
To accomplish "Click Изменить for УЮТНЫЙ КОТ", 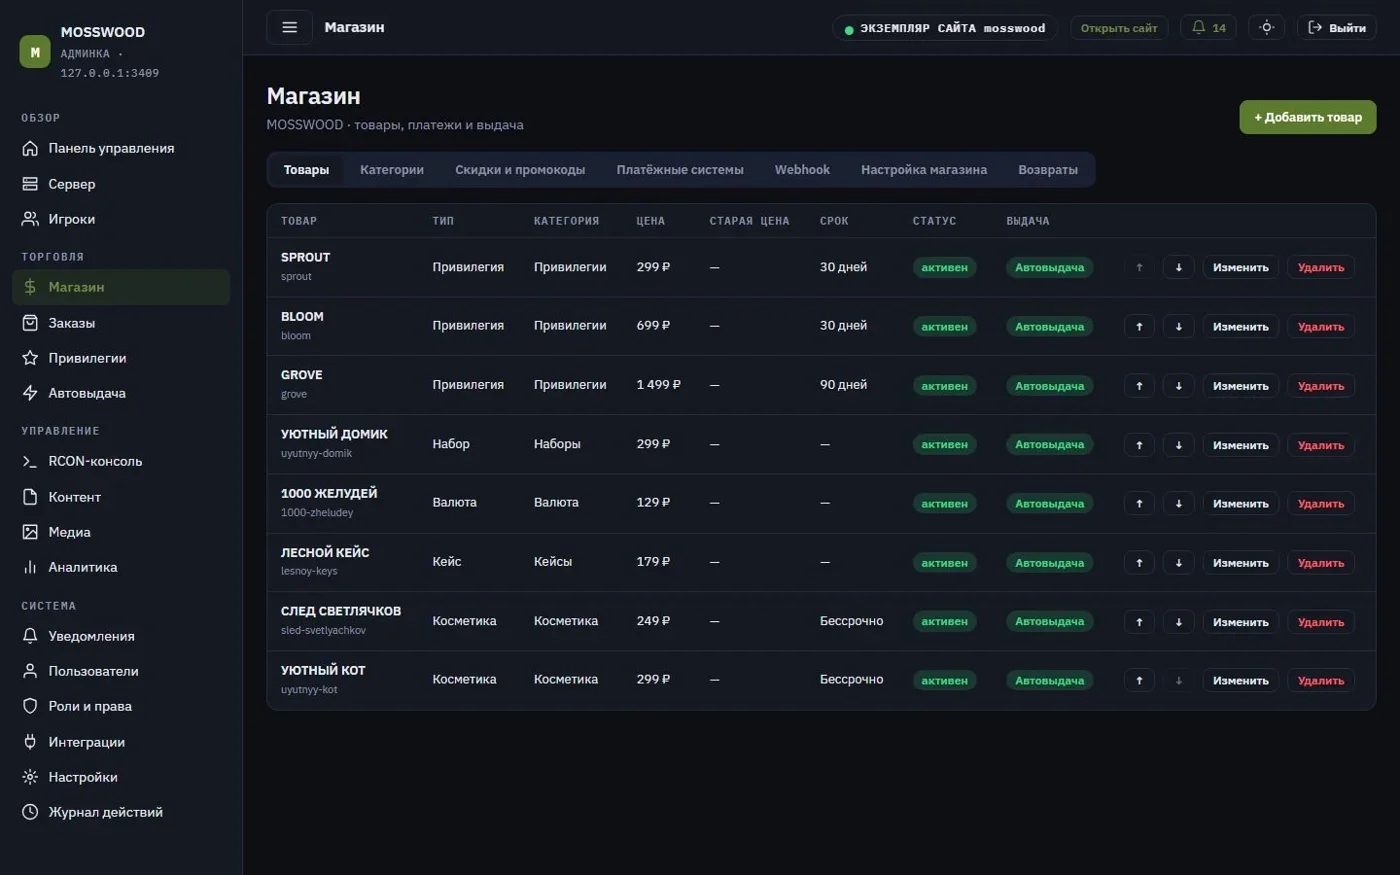I will 1240,681.
